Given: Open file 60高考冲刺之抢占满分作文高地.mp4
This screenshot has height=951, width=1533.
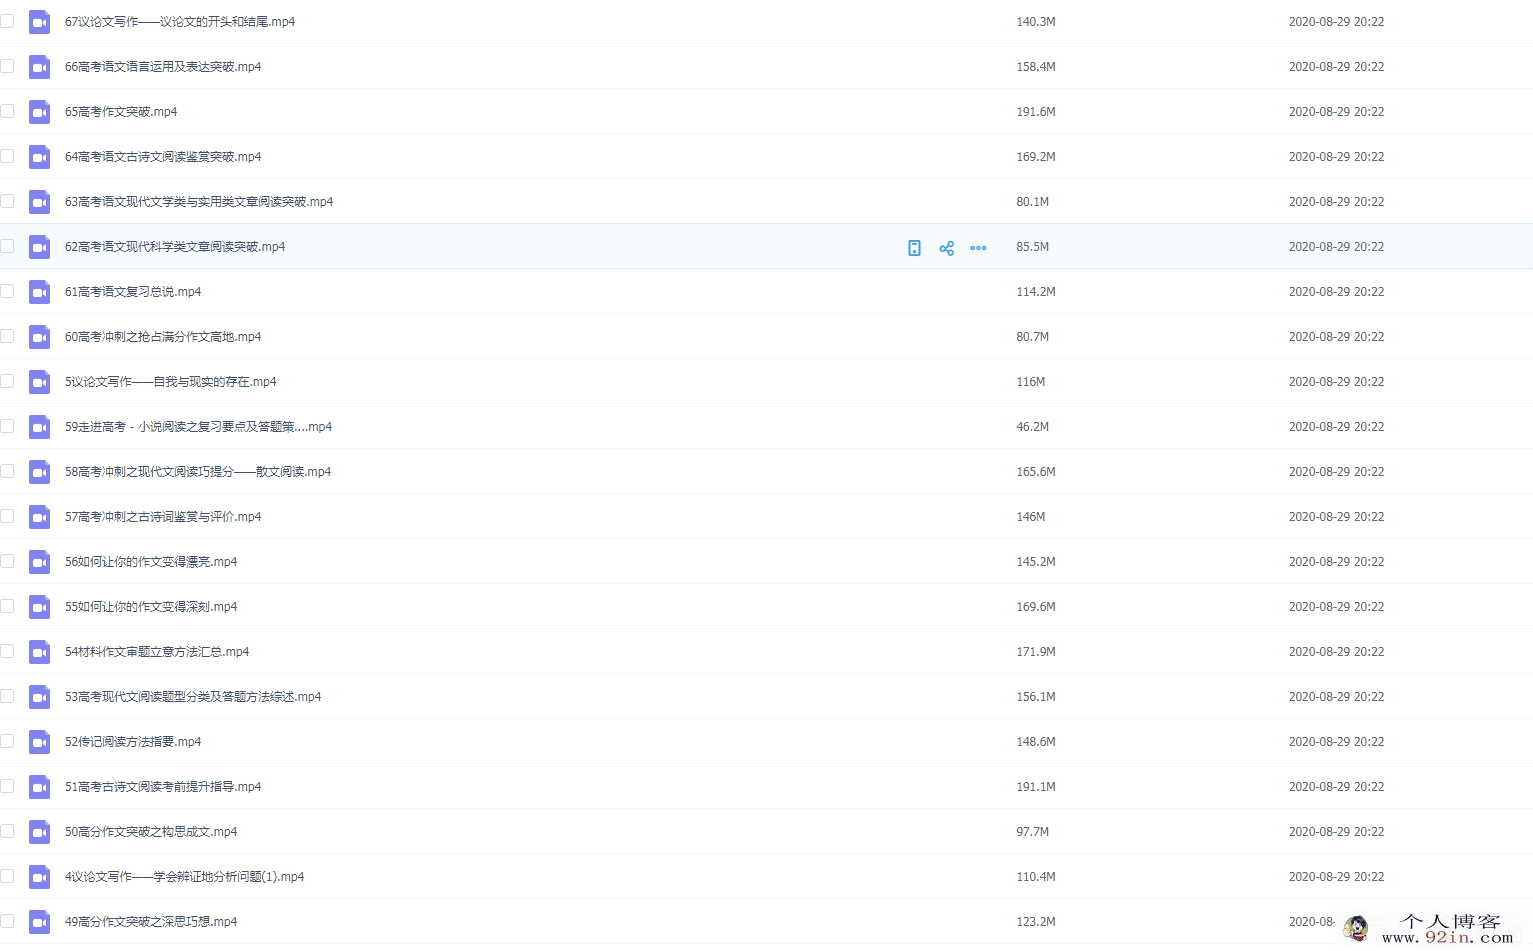Looking at the screenshot, I should point(163,337).
